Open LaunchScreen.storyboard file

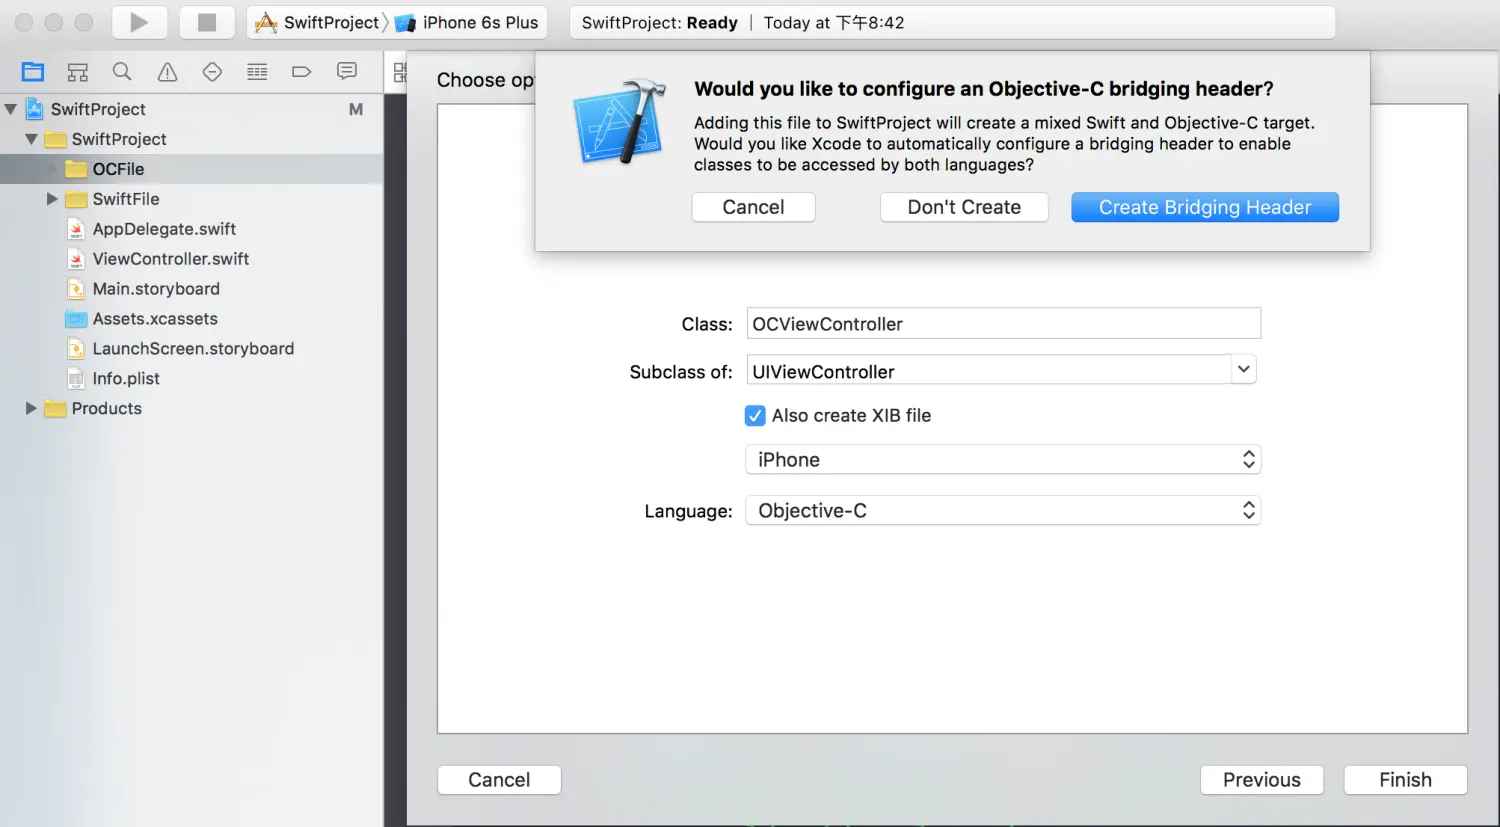point(193,349)
